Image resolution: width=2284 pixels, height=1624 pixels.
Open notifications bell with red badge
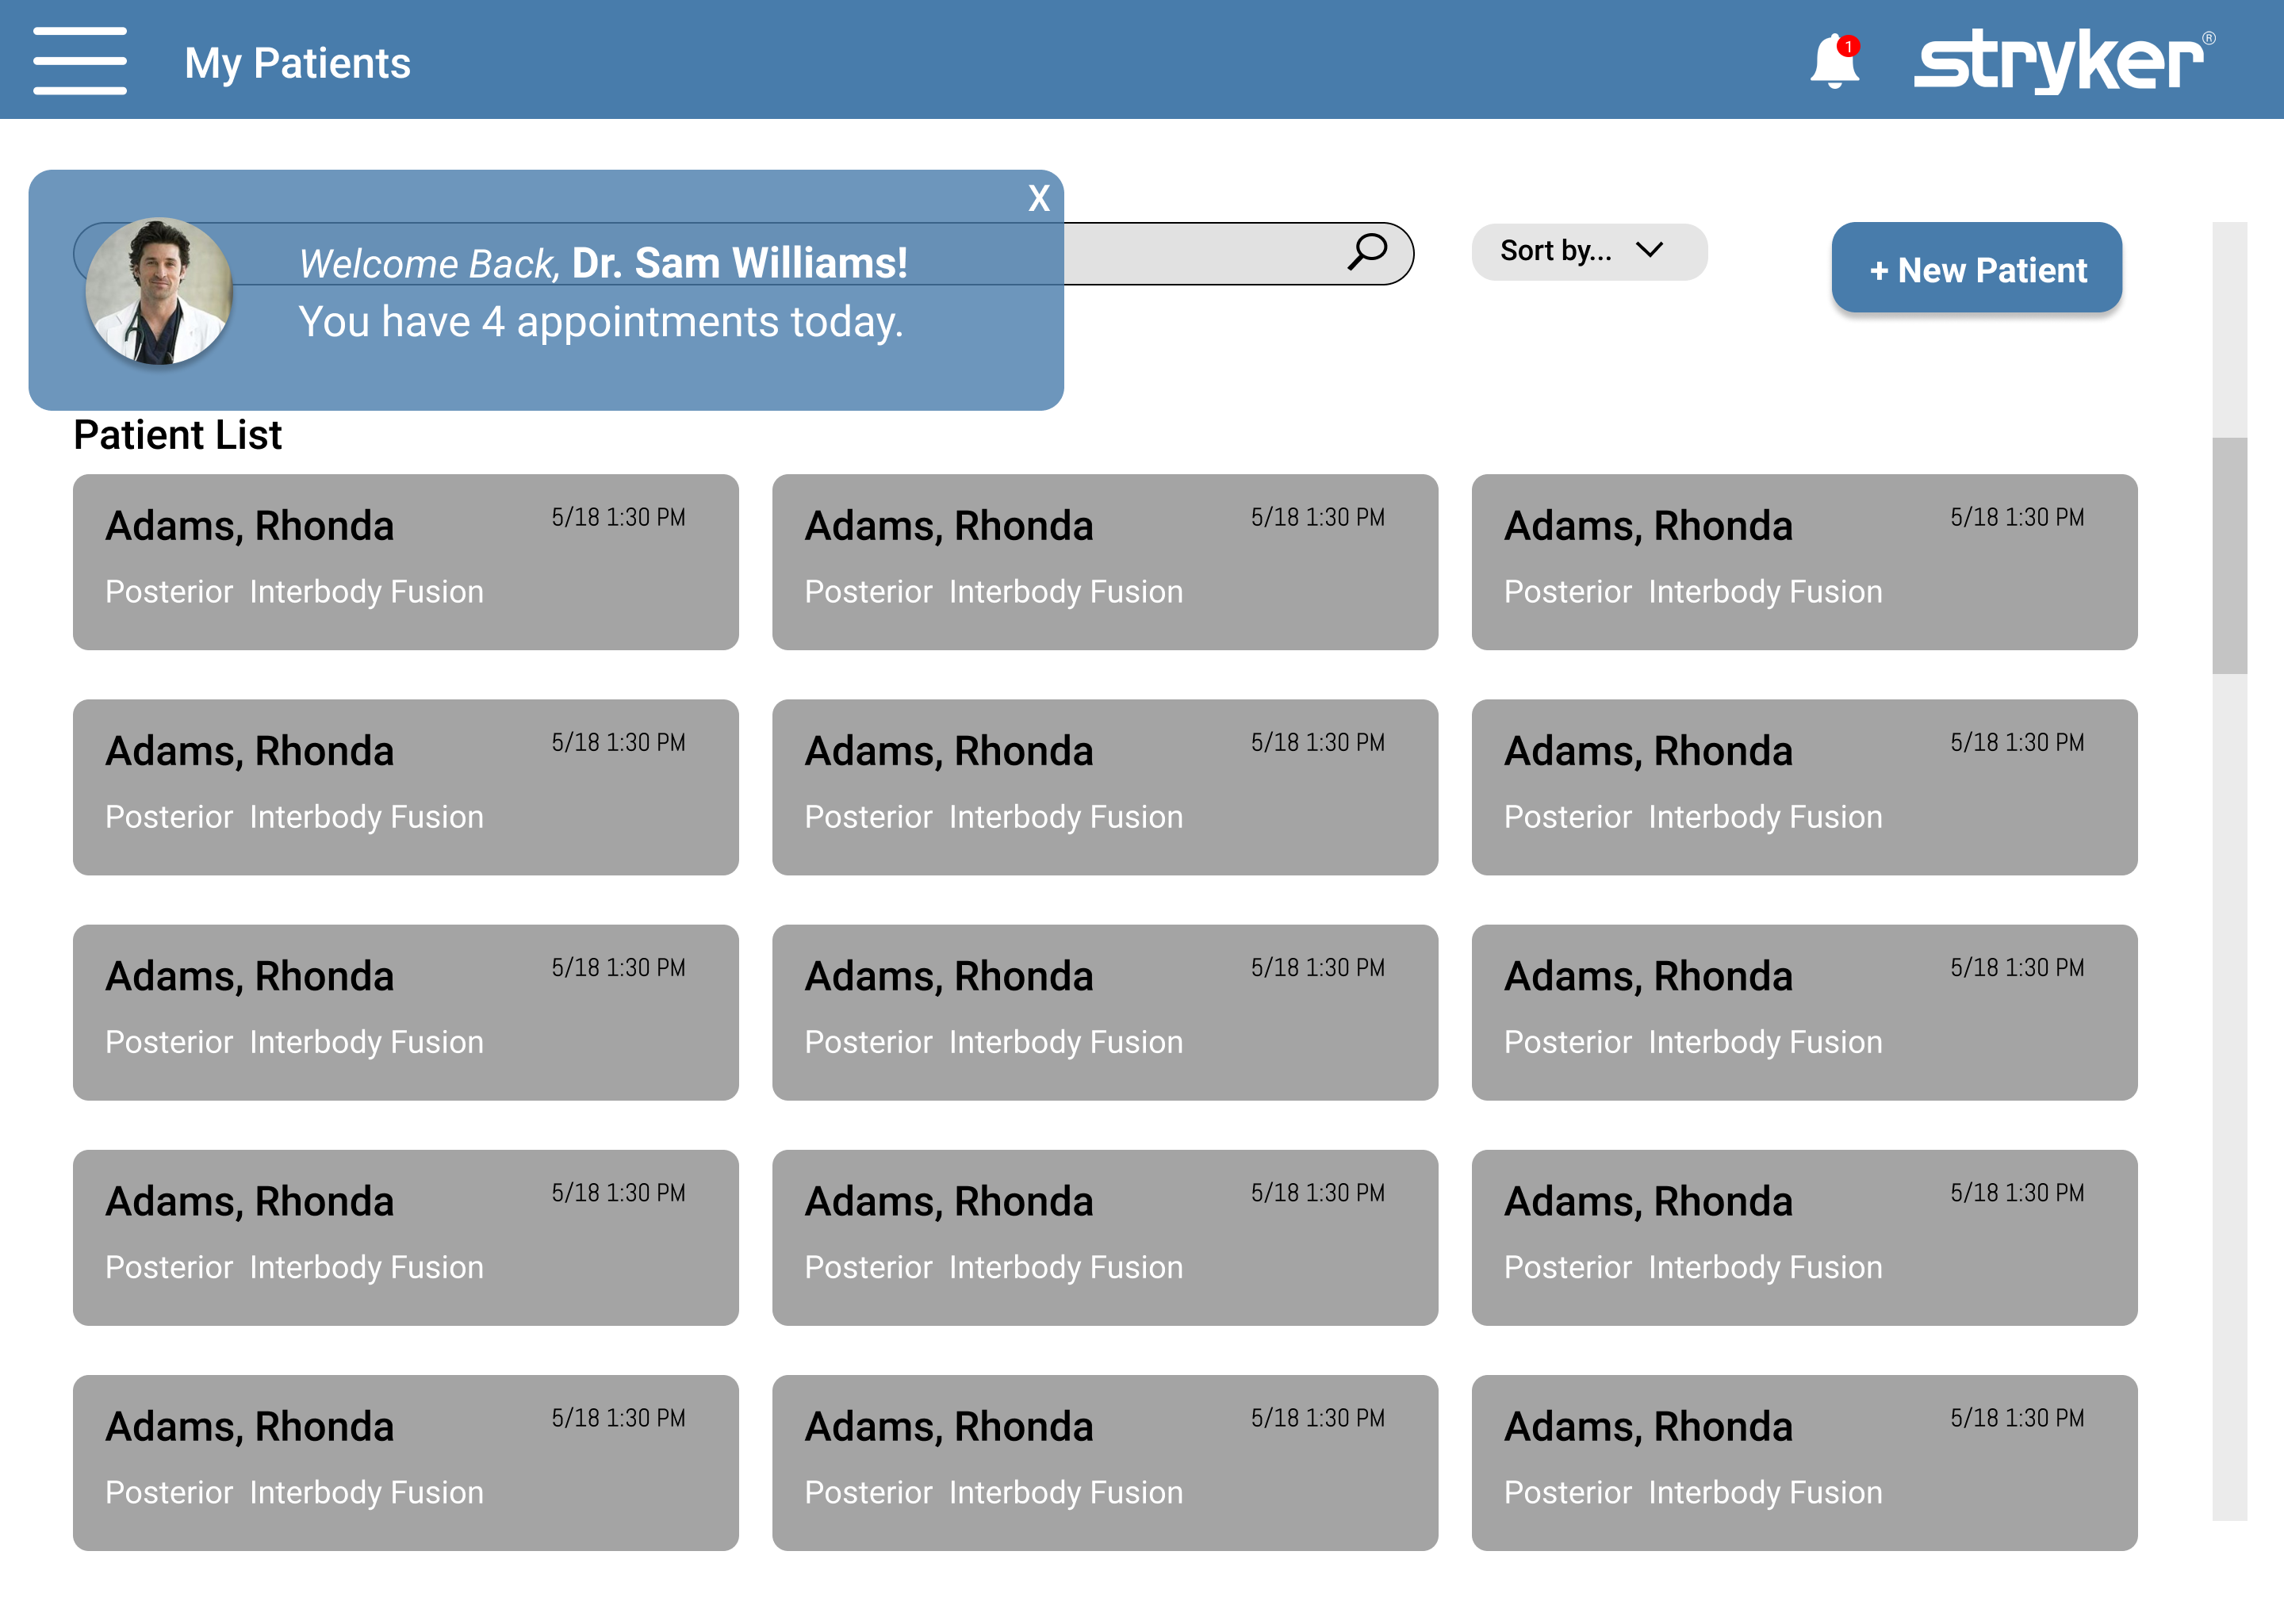pyautogui.click(x=1834, y=61)
